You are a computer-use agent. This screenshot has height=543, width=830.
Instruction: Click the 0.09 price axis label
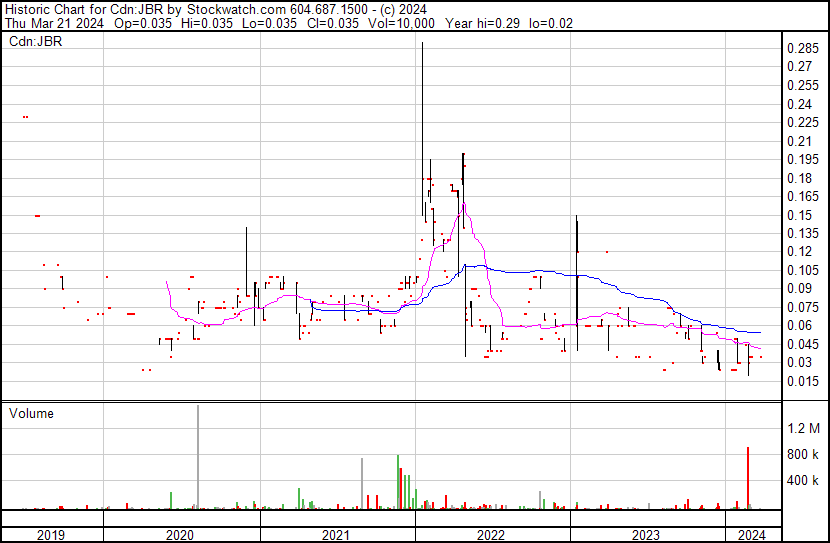799,288
